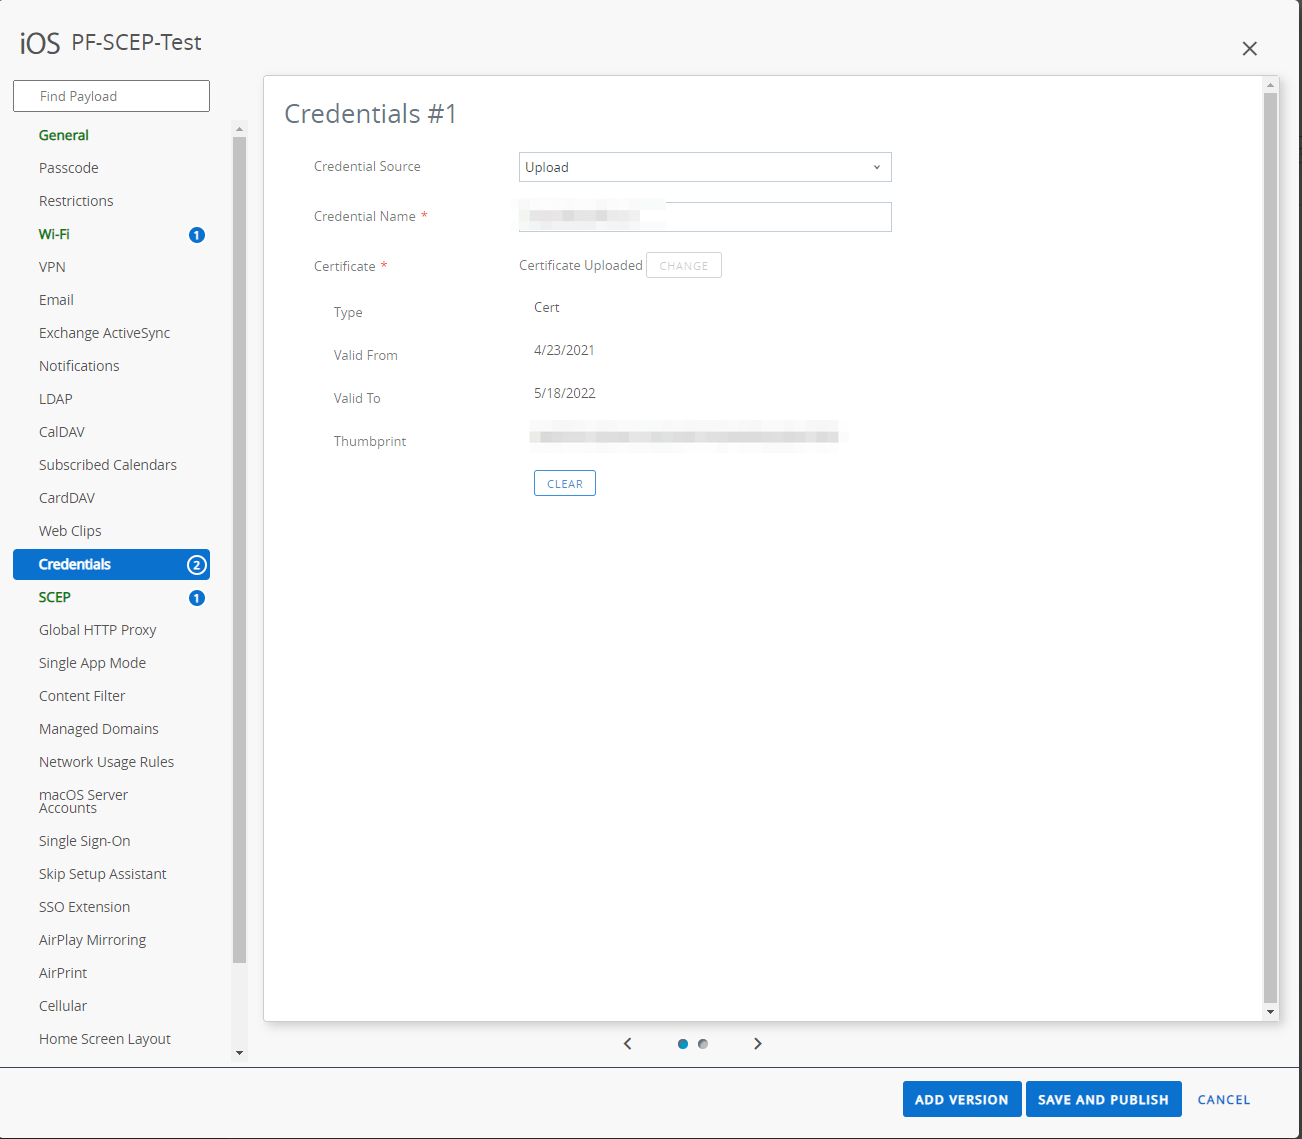The image size is (1302, 1139).
Task: Click the iOS platform label icon
Action: (x=40, y=42)
